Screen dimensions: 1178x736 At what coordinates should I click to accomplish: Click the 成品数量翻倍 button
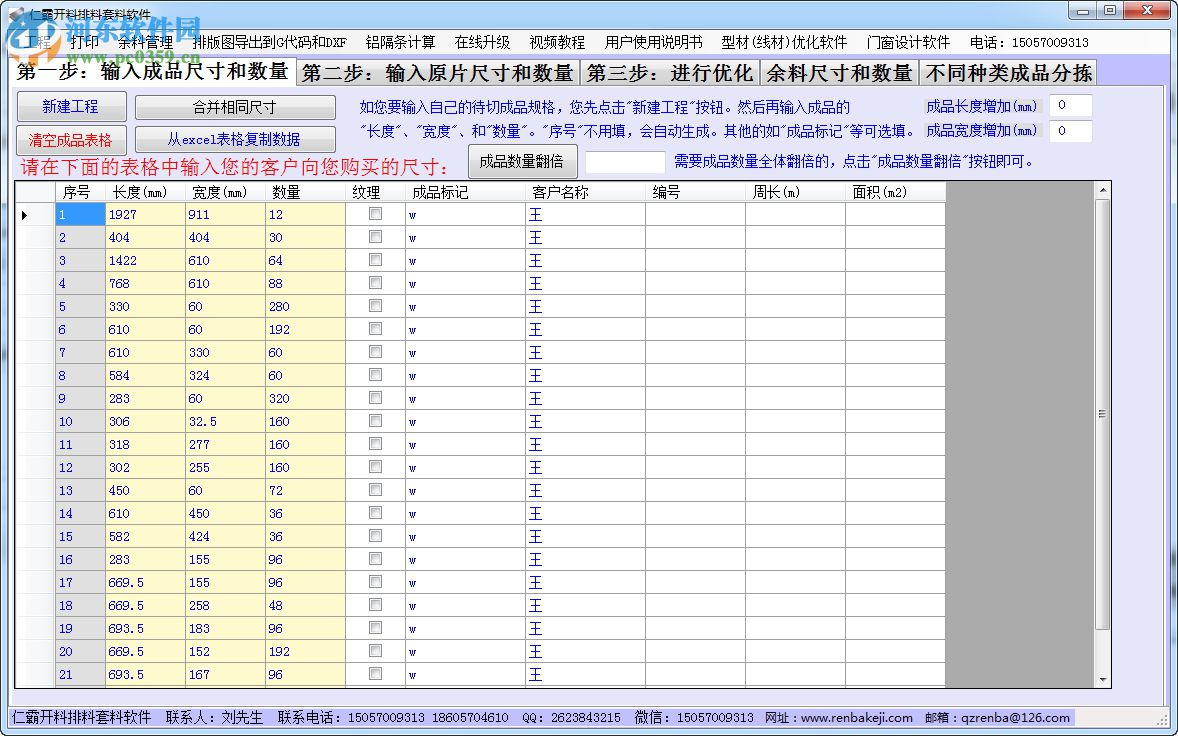click(x=522, y=161)
